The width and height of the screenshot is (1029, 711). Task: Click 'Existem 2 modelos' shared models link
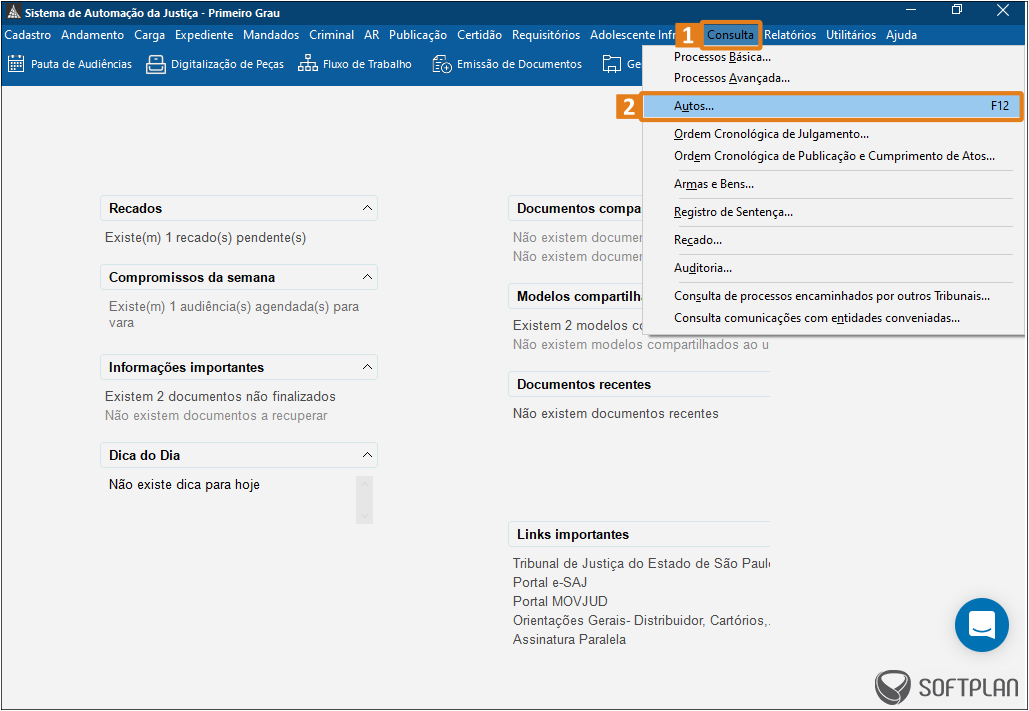click(x=578, y=326)
